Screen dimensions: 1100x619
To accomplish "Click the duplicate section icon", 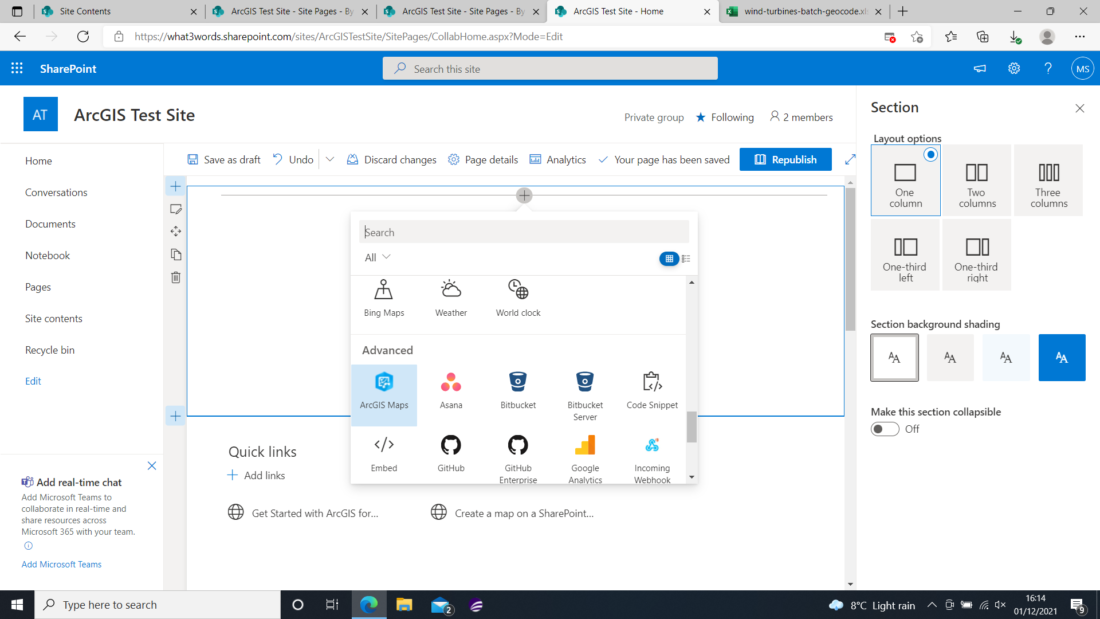I will coord(175,254).
